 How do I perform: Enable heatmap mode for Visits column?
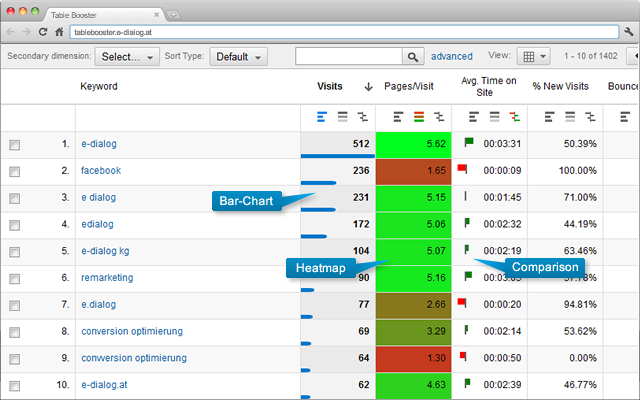click(x=342, y=117)
